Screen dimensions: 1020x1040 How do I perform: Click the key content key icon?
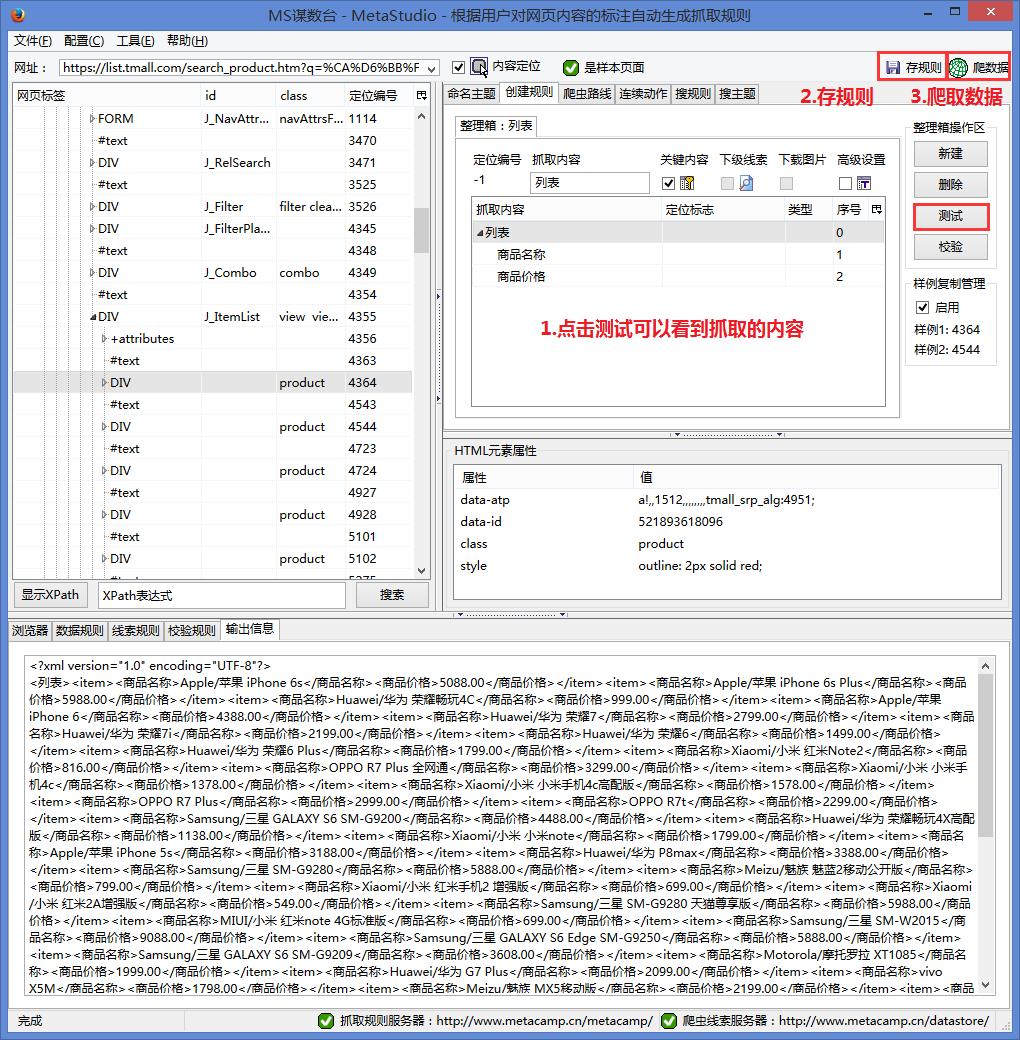687,183
